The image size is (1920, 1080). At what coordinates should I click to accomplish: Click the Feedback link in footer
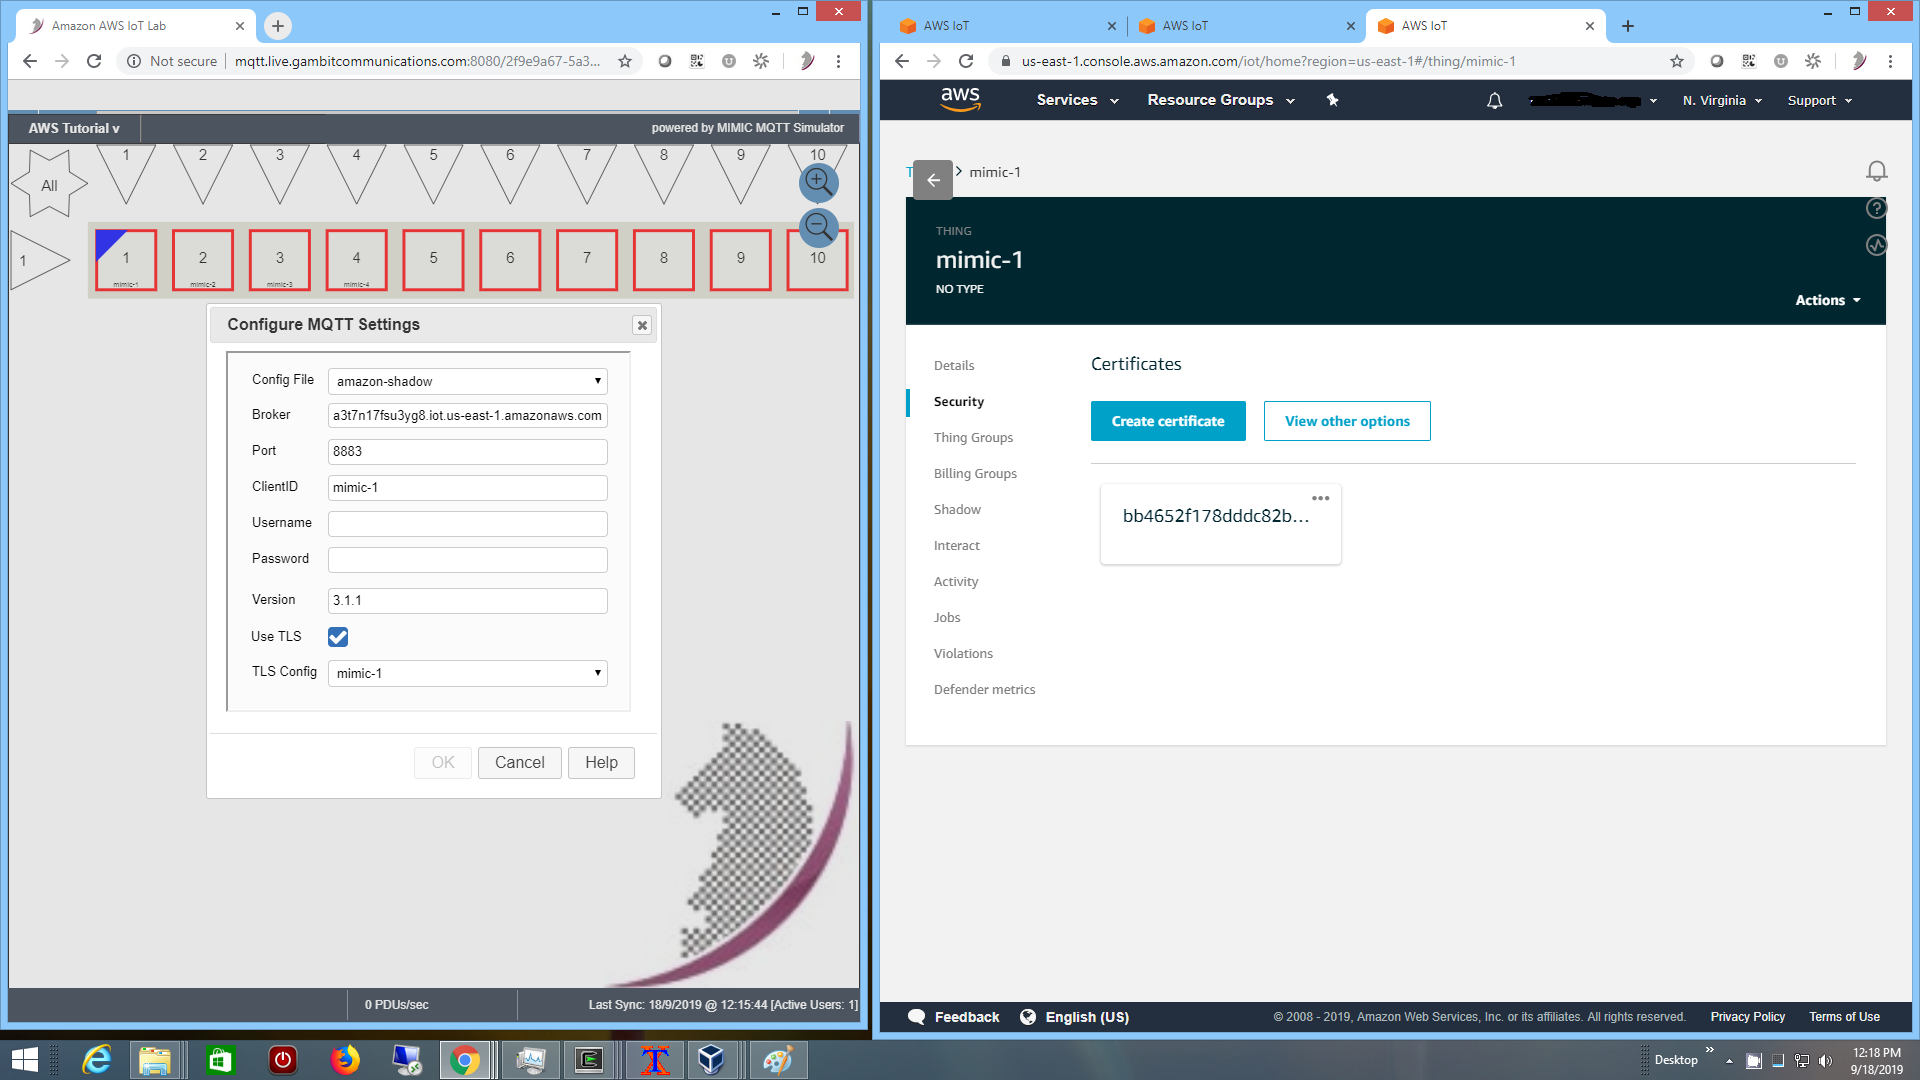954,1017
